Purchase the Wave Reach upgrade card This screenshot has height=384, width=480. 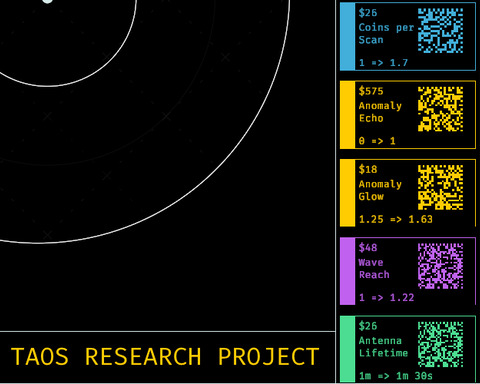click(x=408, y=271)
